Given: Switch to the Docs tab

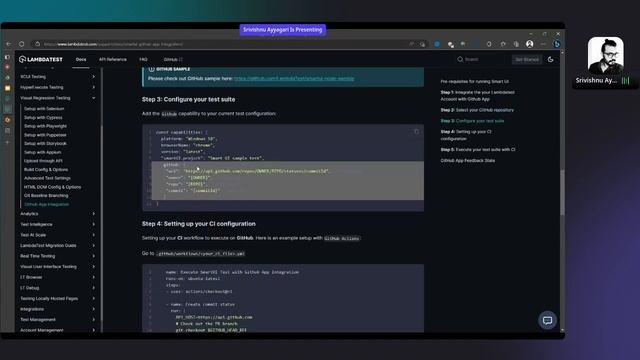Looking at the screenshot, I should click(81, 59).
